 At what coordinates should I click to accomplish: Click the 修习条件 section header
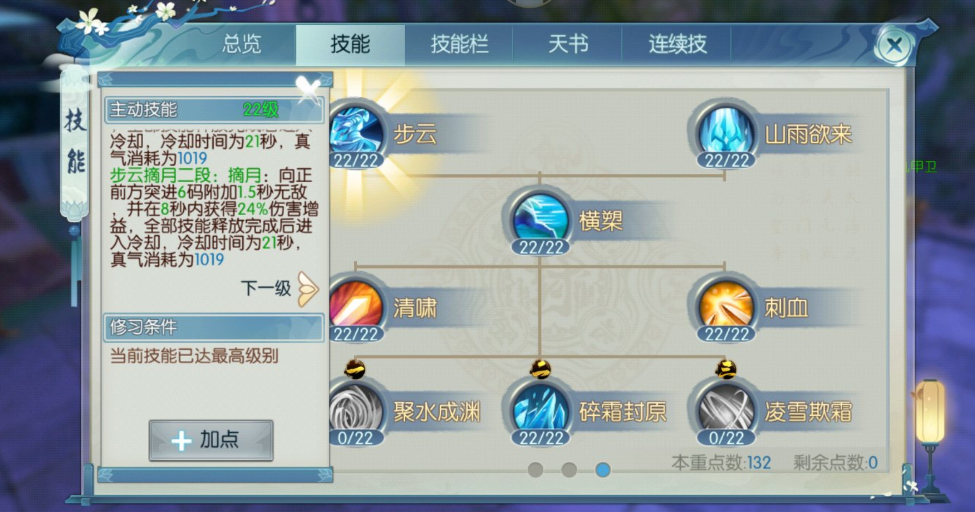tap(214, 327)
